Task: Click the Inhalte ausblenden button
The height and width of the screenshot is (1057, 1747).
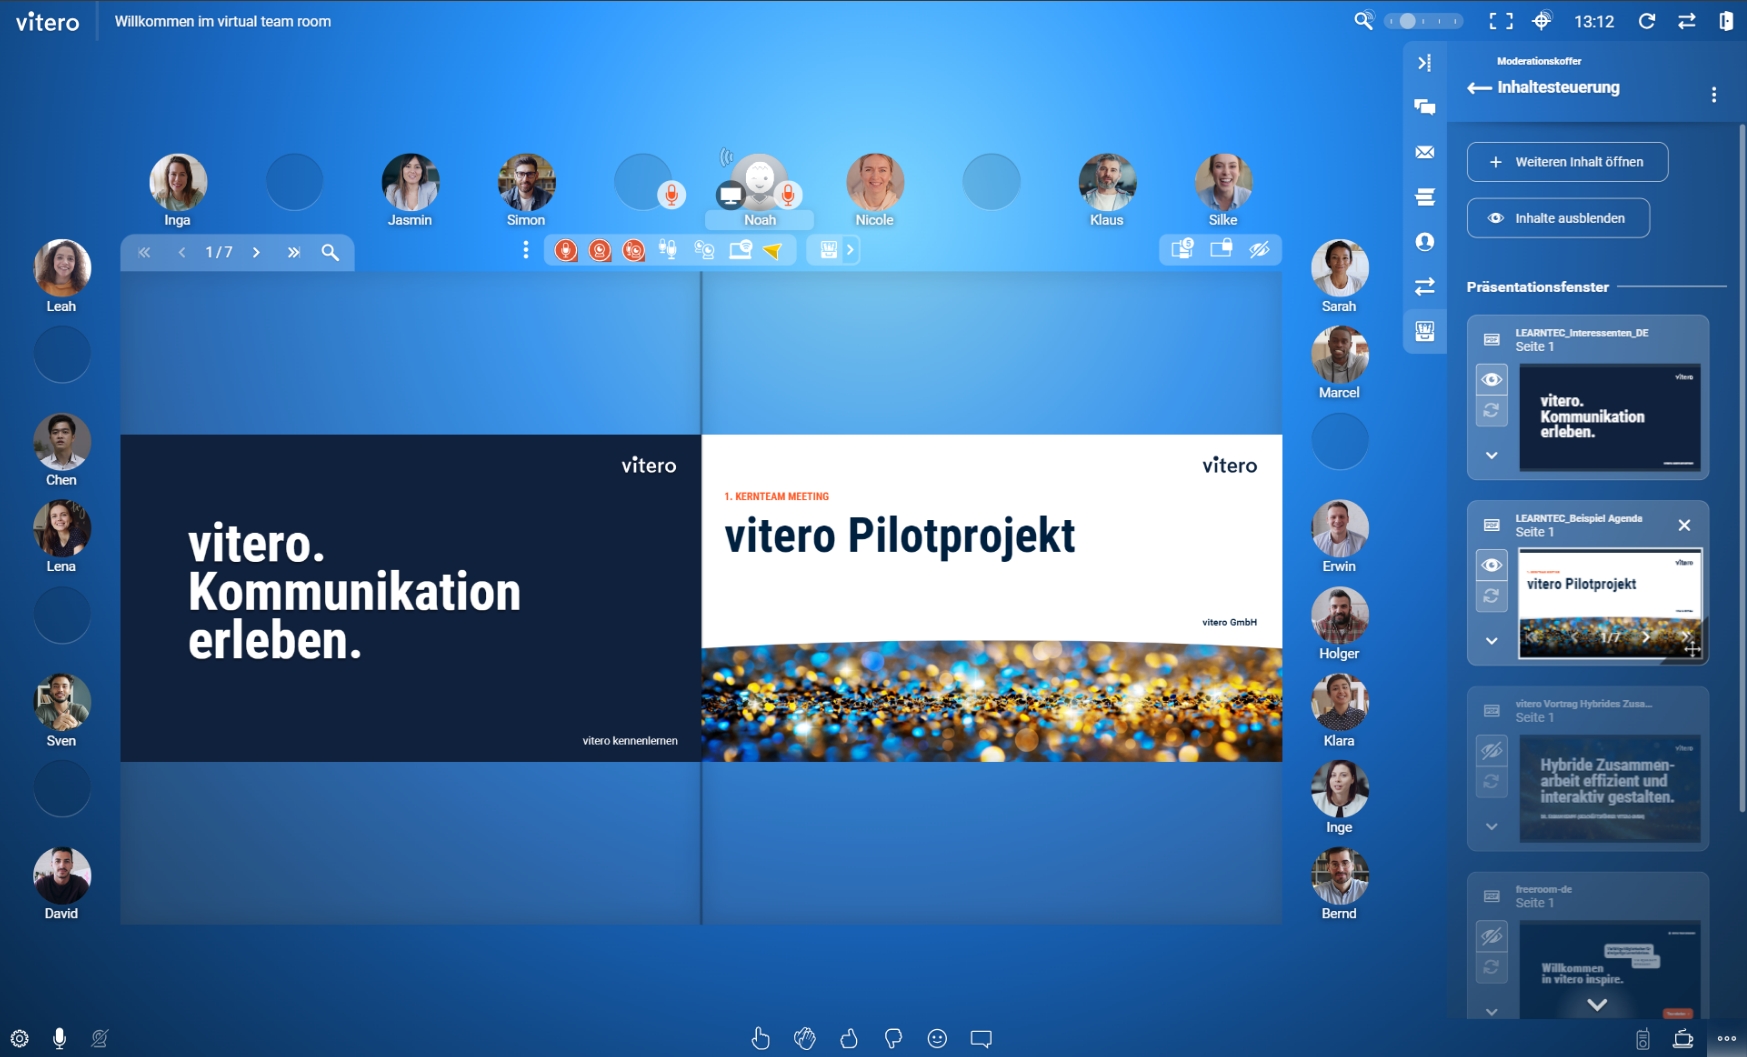Action: tap(1558, 217)
